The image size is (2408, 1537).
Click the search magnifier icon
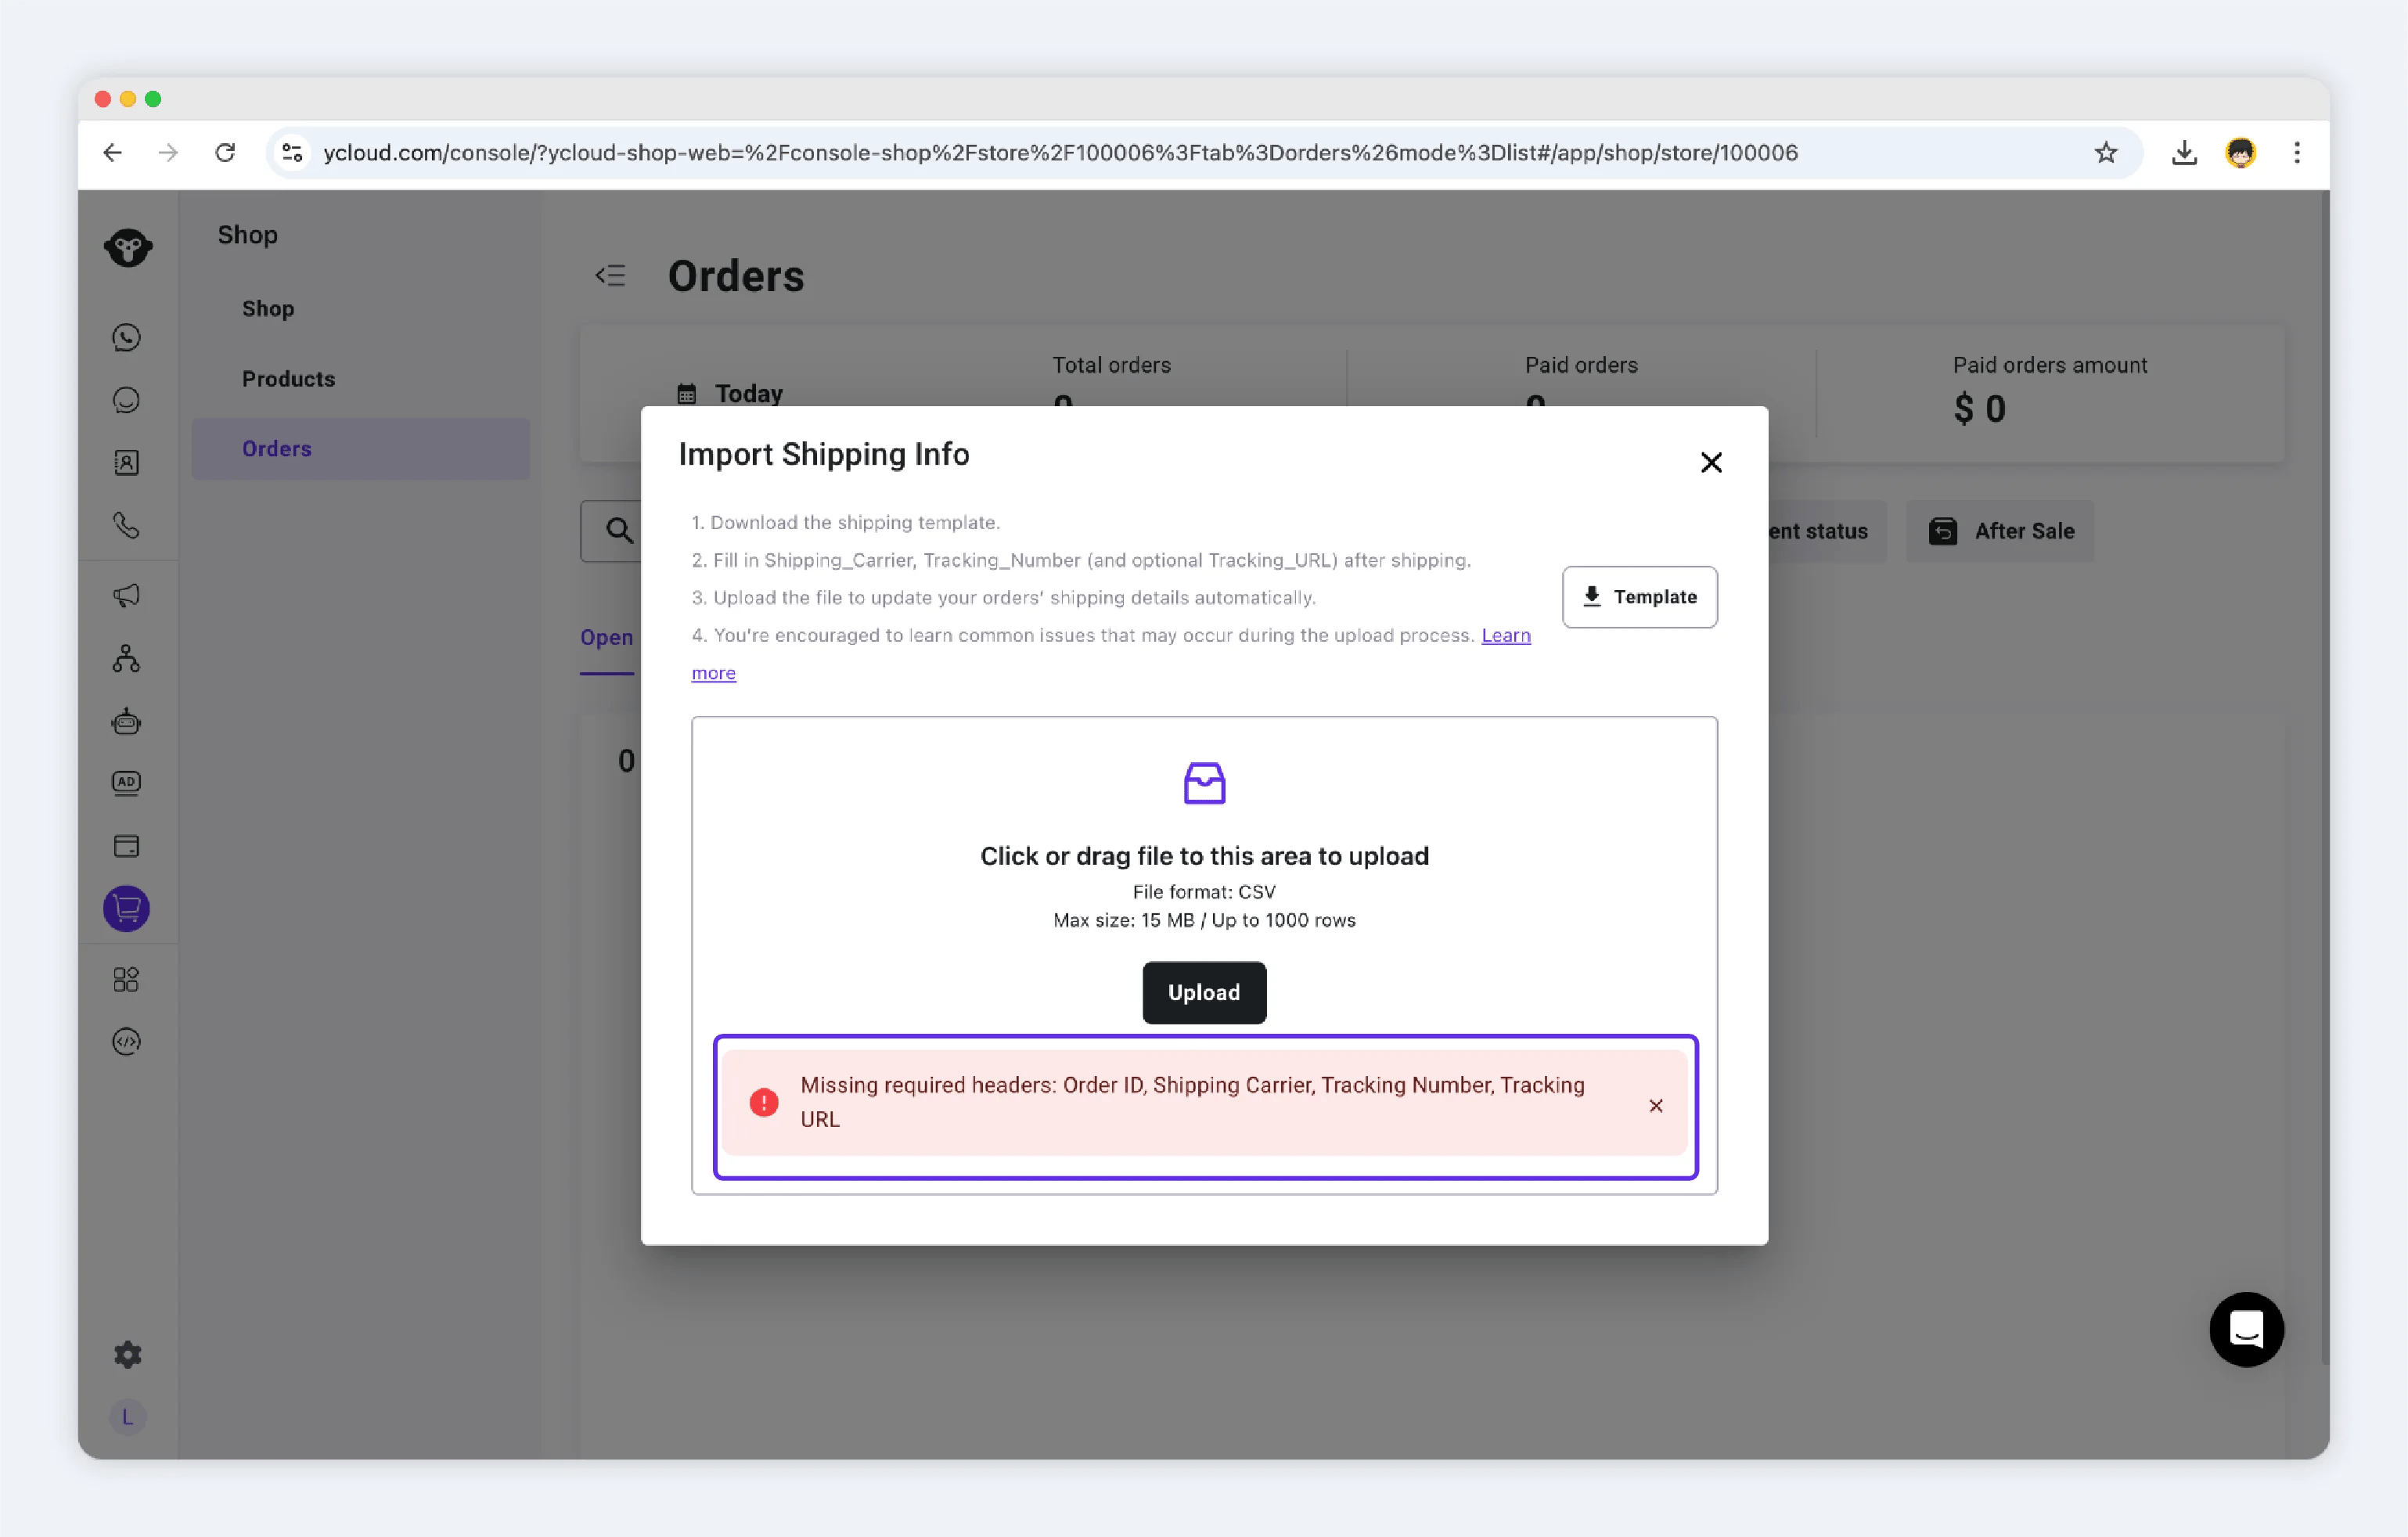click(619, 530)
